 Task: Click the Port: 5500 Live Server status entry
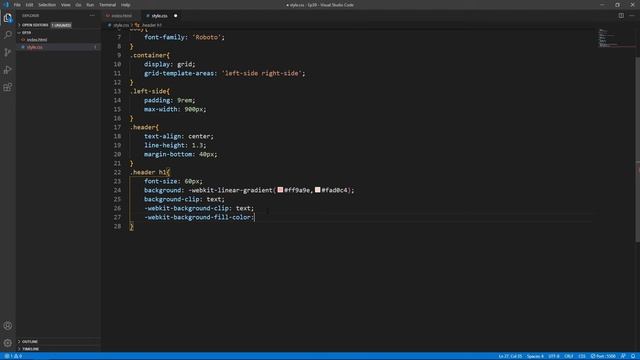tap(603, 356)
